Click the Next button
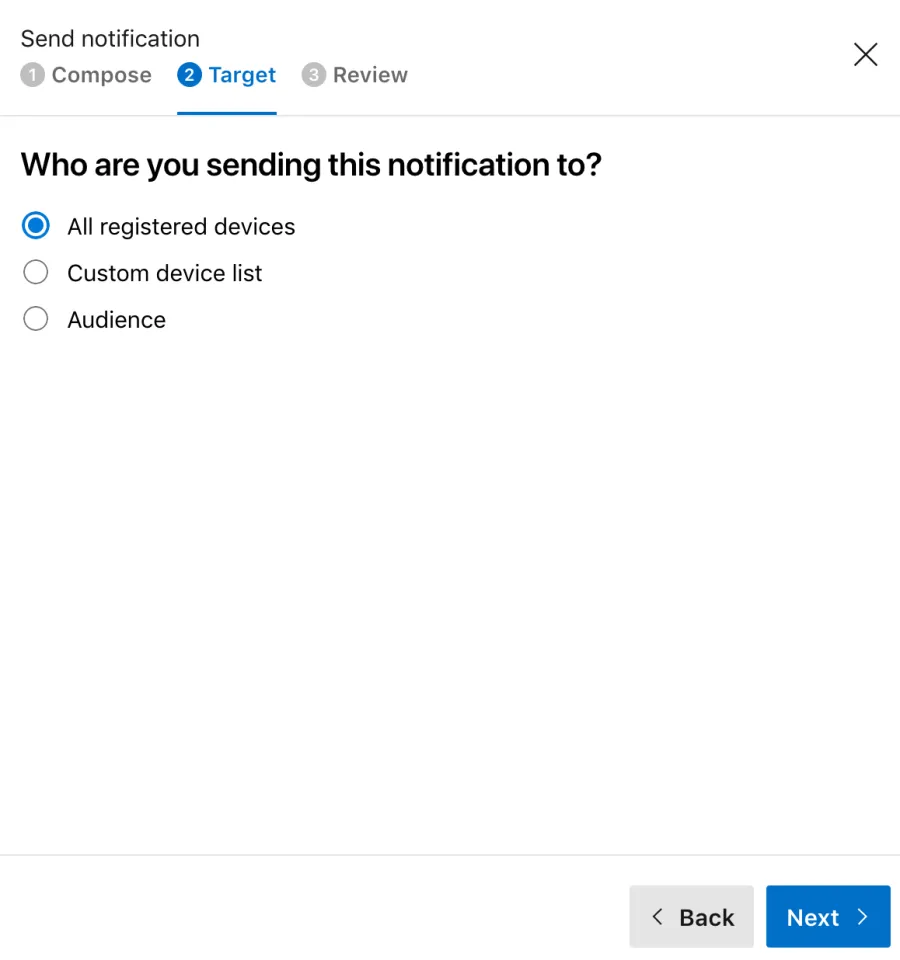The width and height of the screenshot is (900, 960). click(828, 917)
